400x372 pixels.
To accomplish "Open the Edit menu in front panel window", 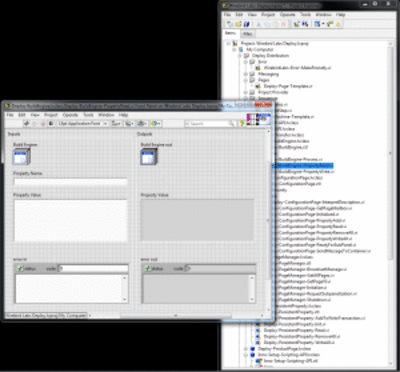I will 22,115.
